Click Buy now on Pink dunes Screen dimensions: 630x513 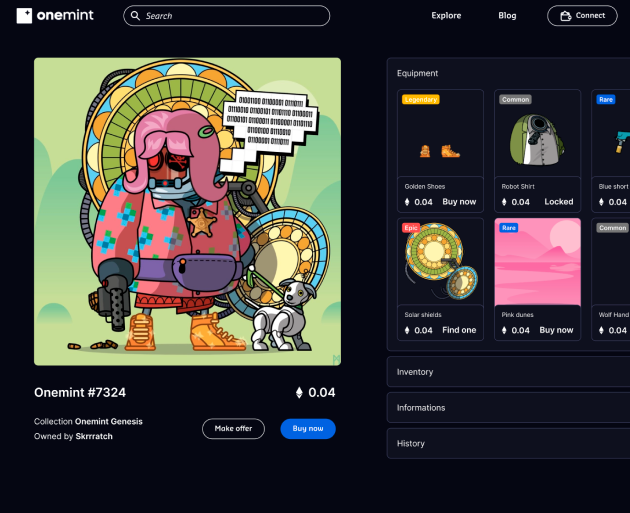point(556,330)
